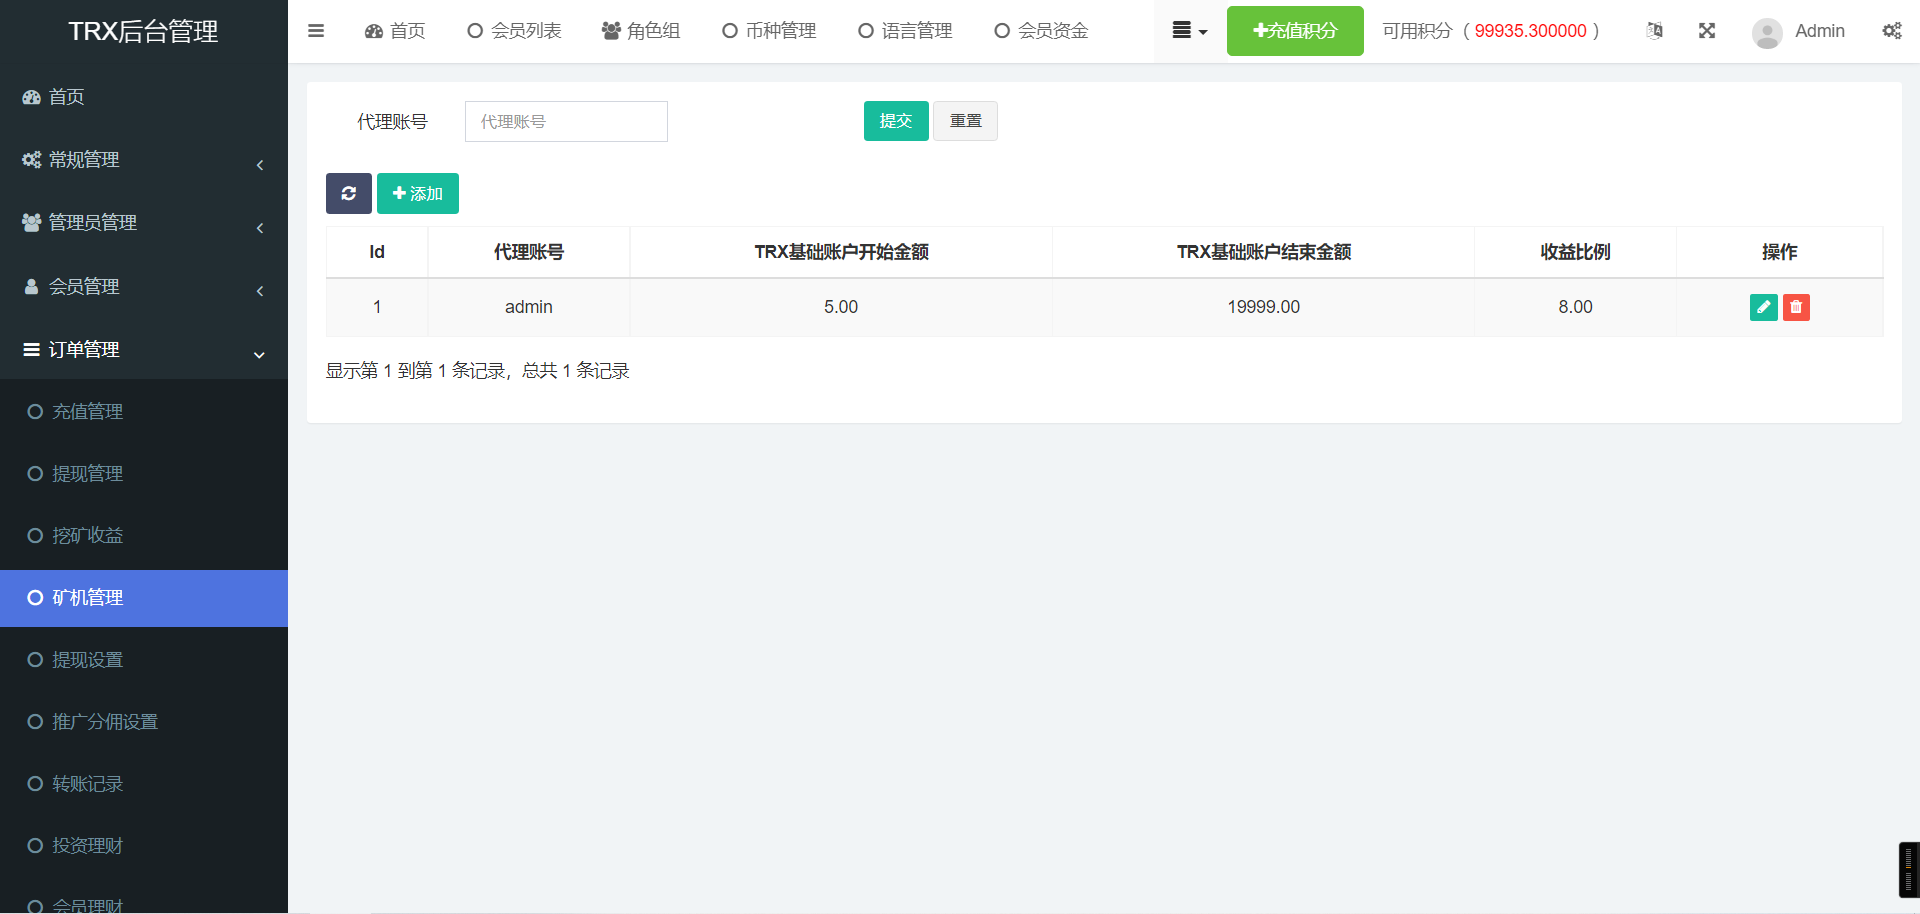
Task: Click the 添加 add button
Action: [x=417, y=193]
